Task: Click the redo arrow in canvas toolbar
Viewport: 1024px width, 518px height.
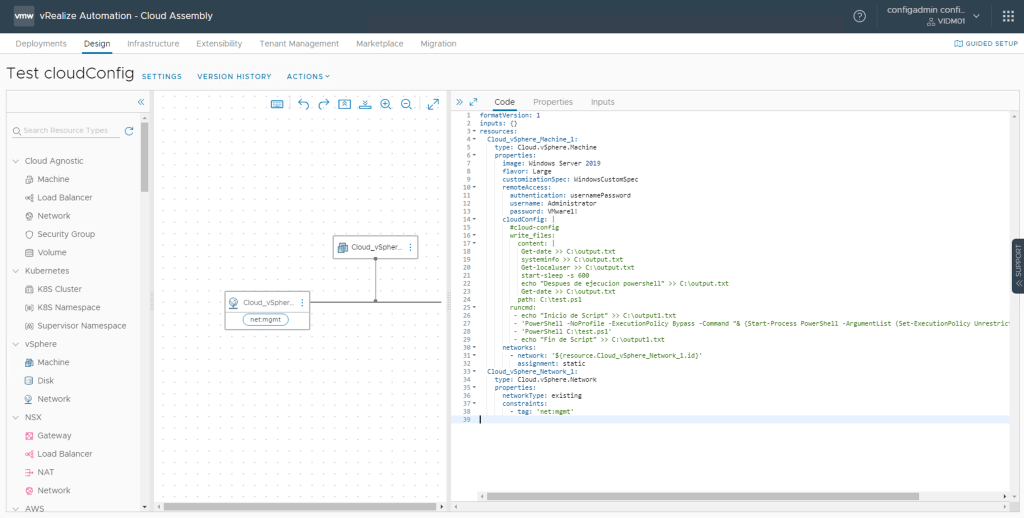Action: click(324, 104)
